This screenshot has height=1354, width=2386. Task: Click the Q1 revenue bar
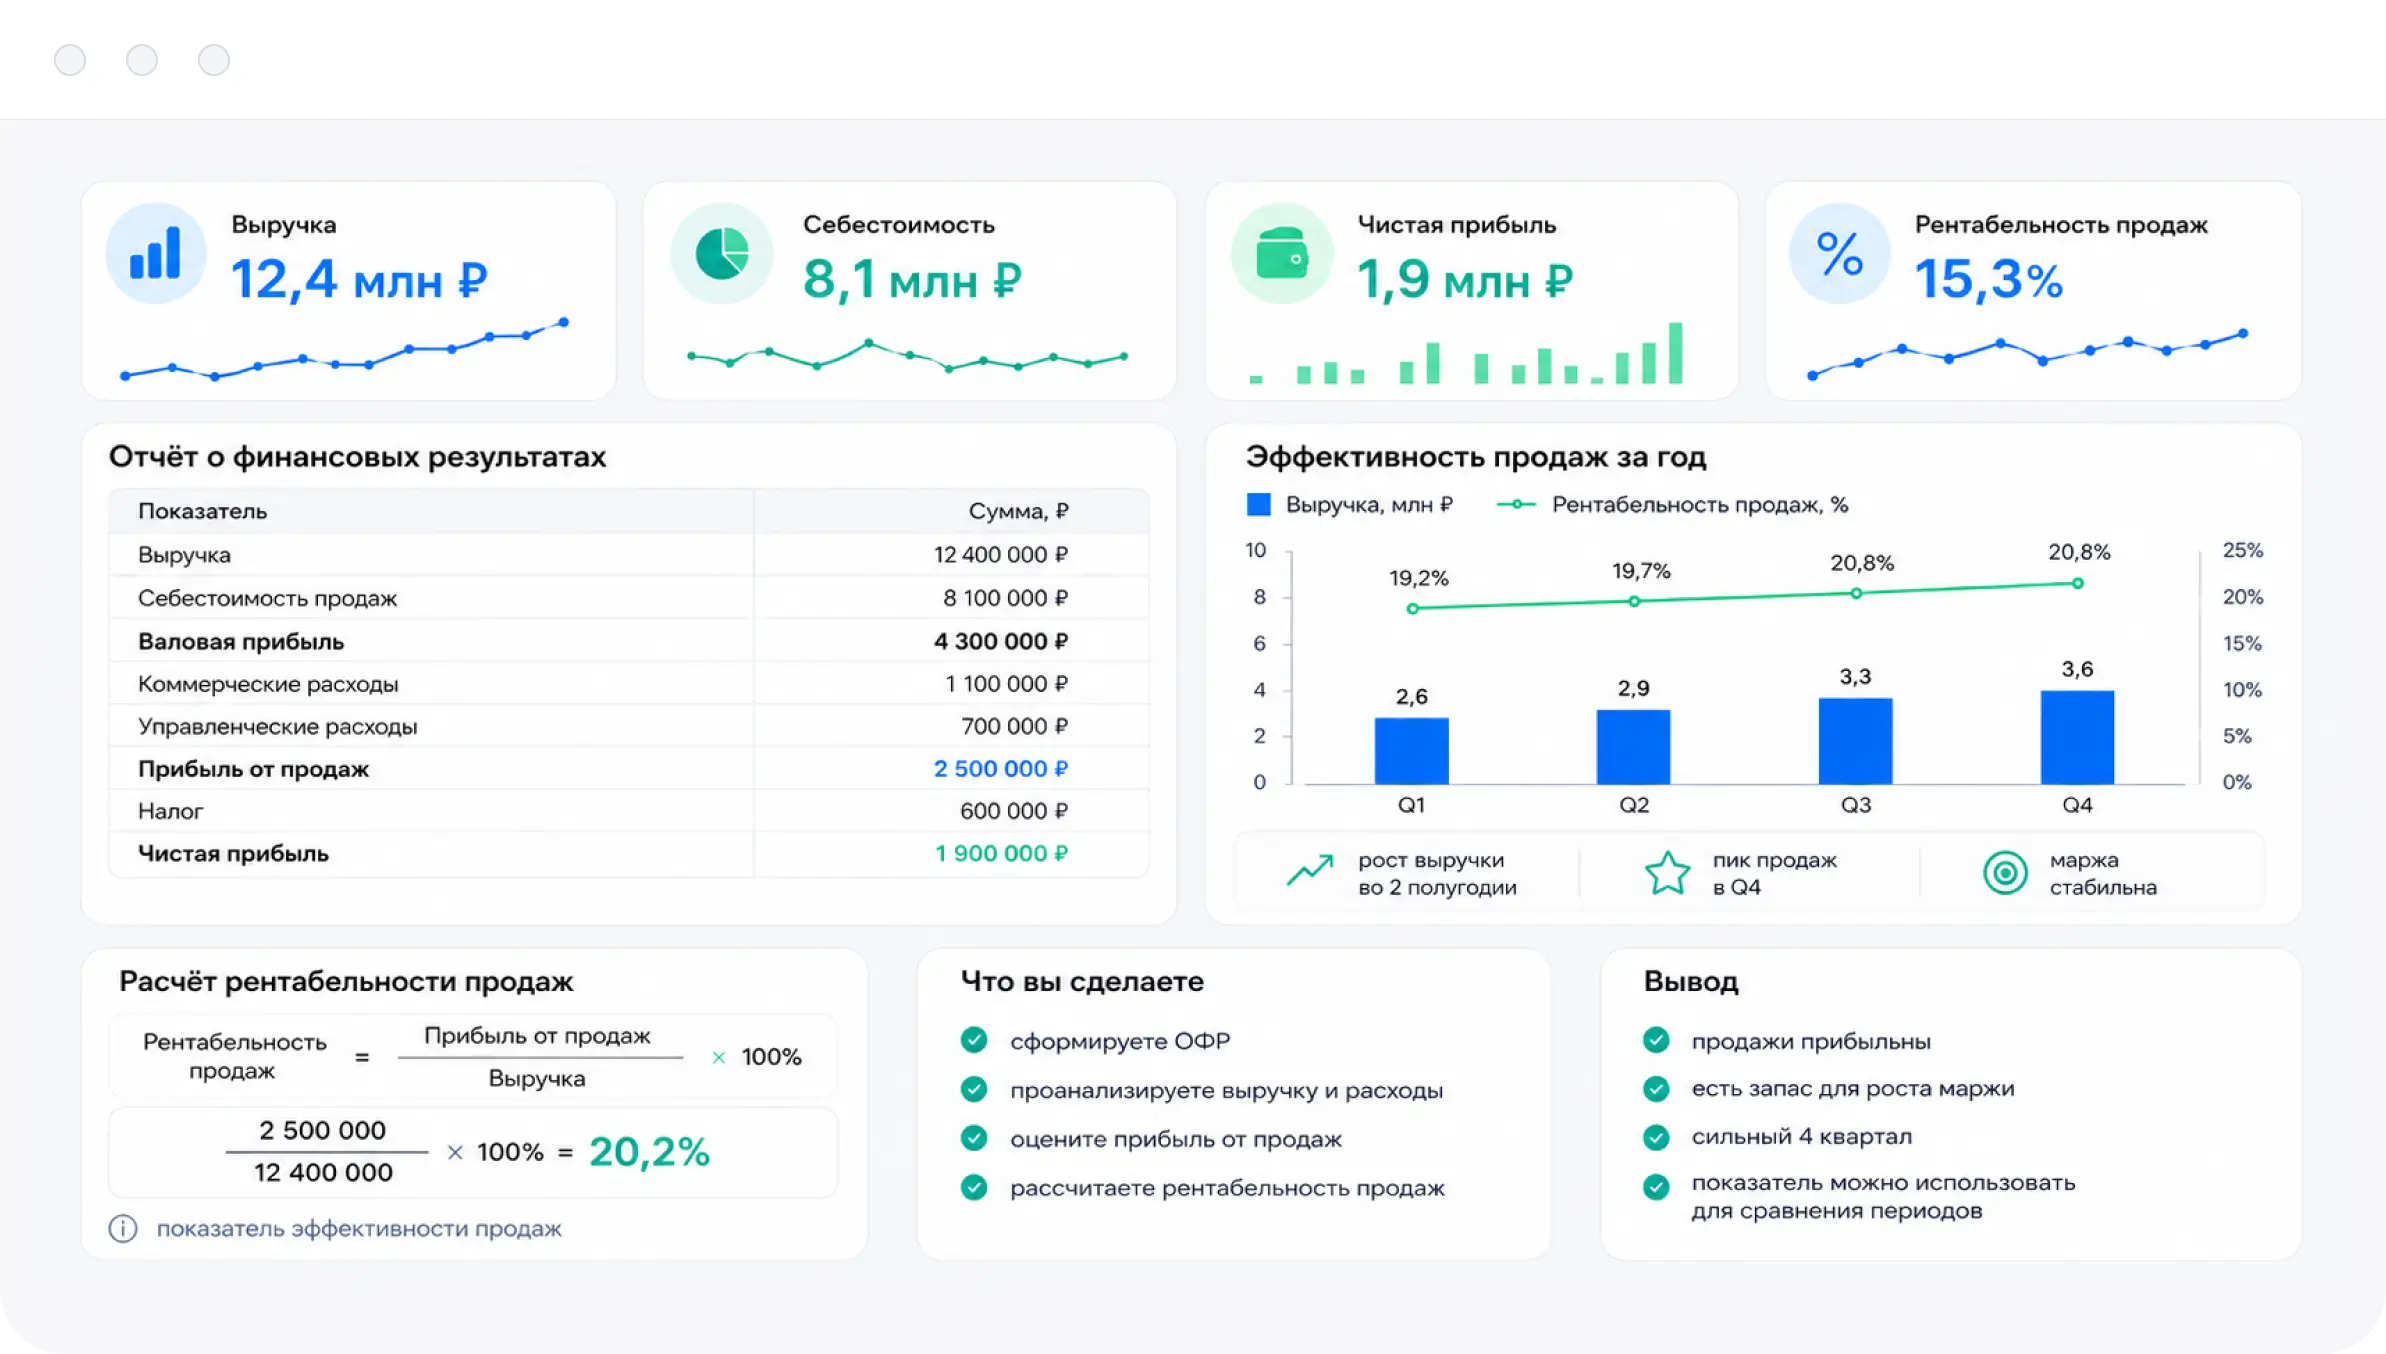coord(1411,750)
